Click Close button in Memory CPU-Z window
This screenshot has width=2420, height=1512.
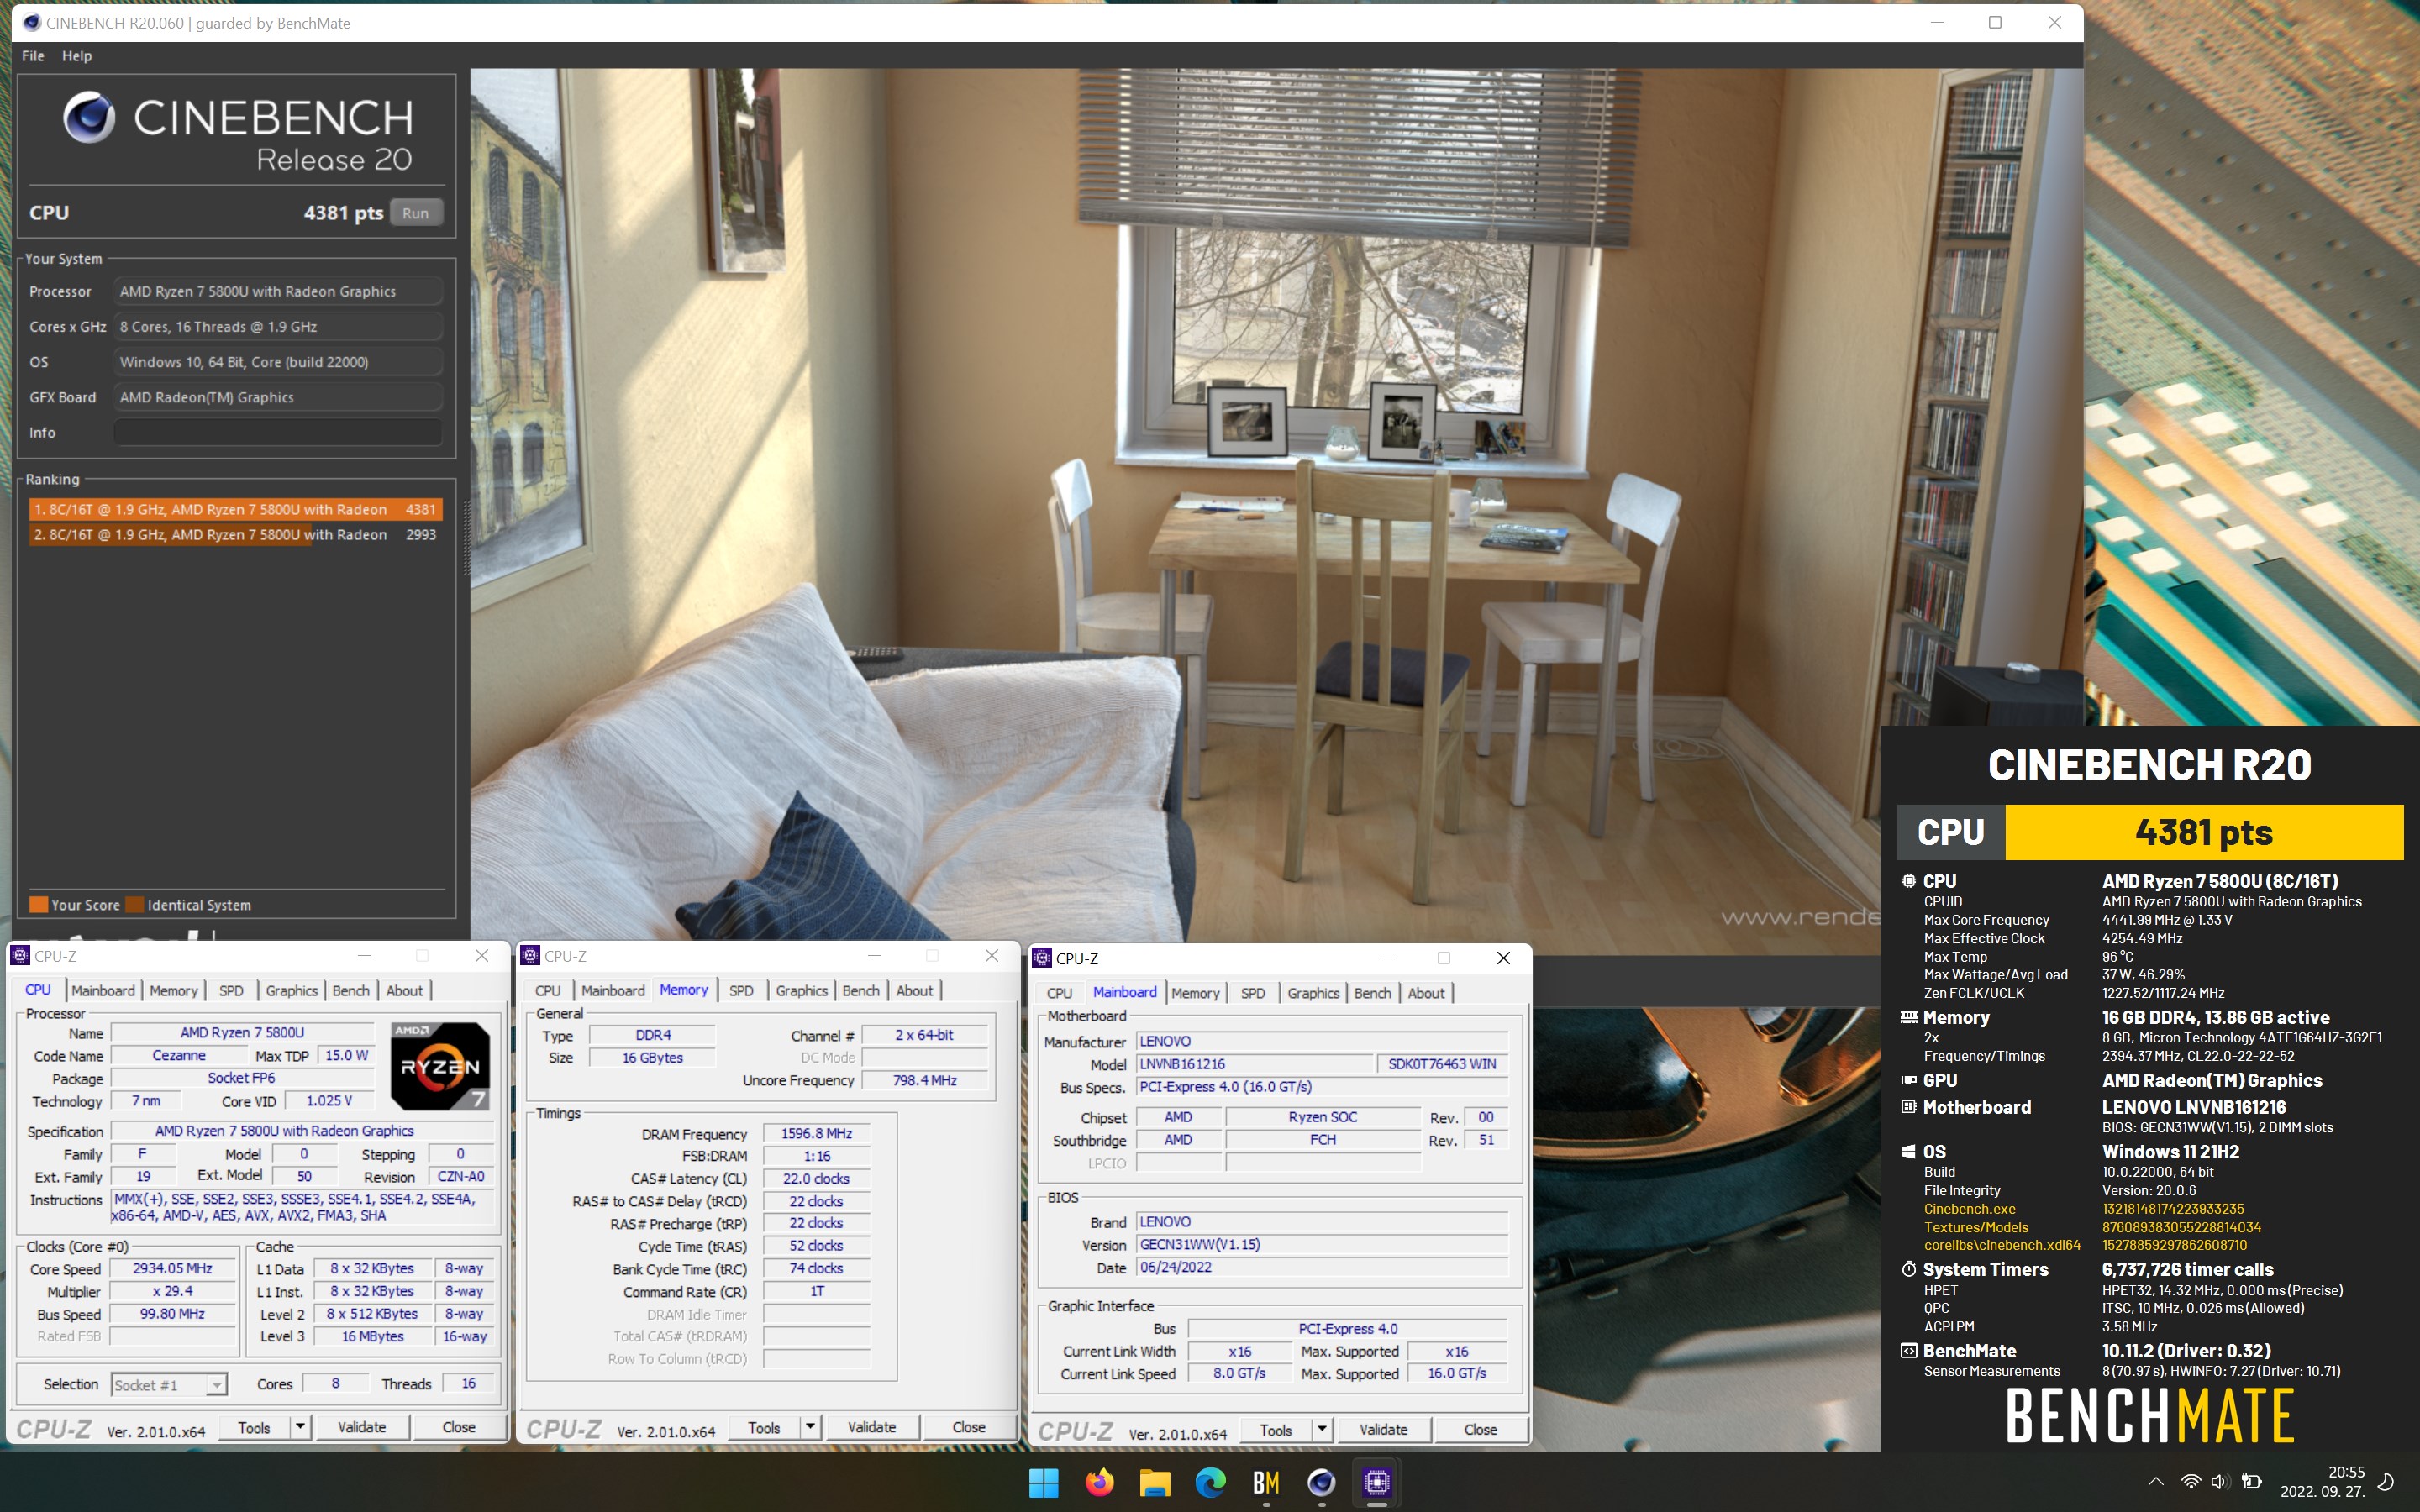click(x=969, y=1427)
